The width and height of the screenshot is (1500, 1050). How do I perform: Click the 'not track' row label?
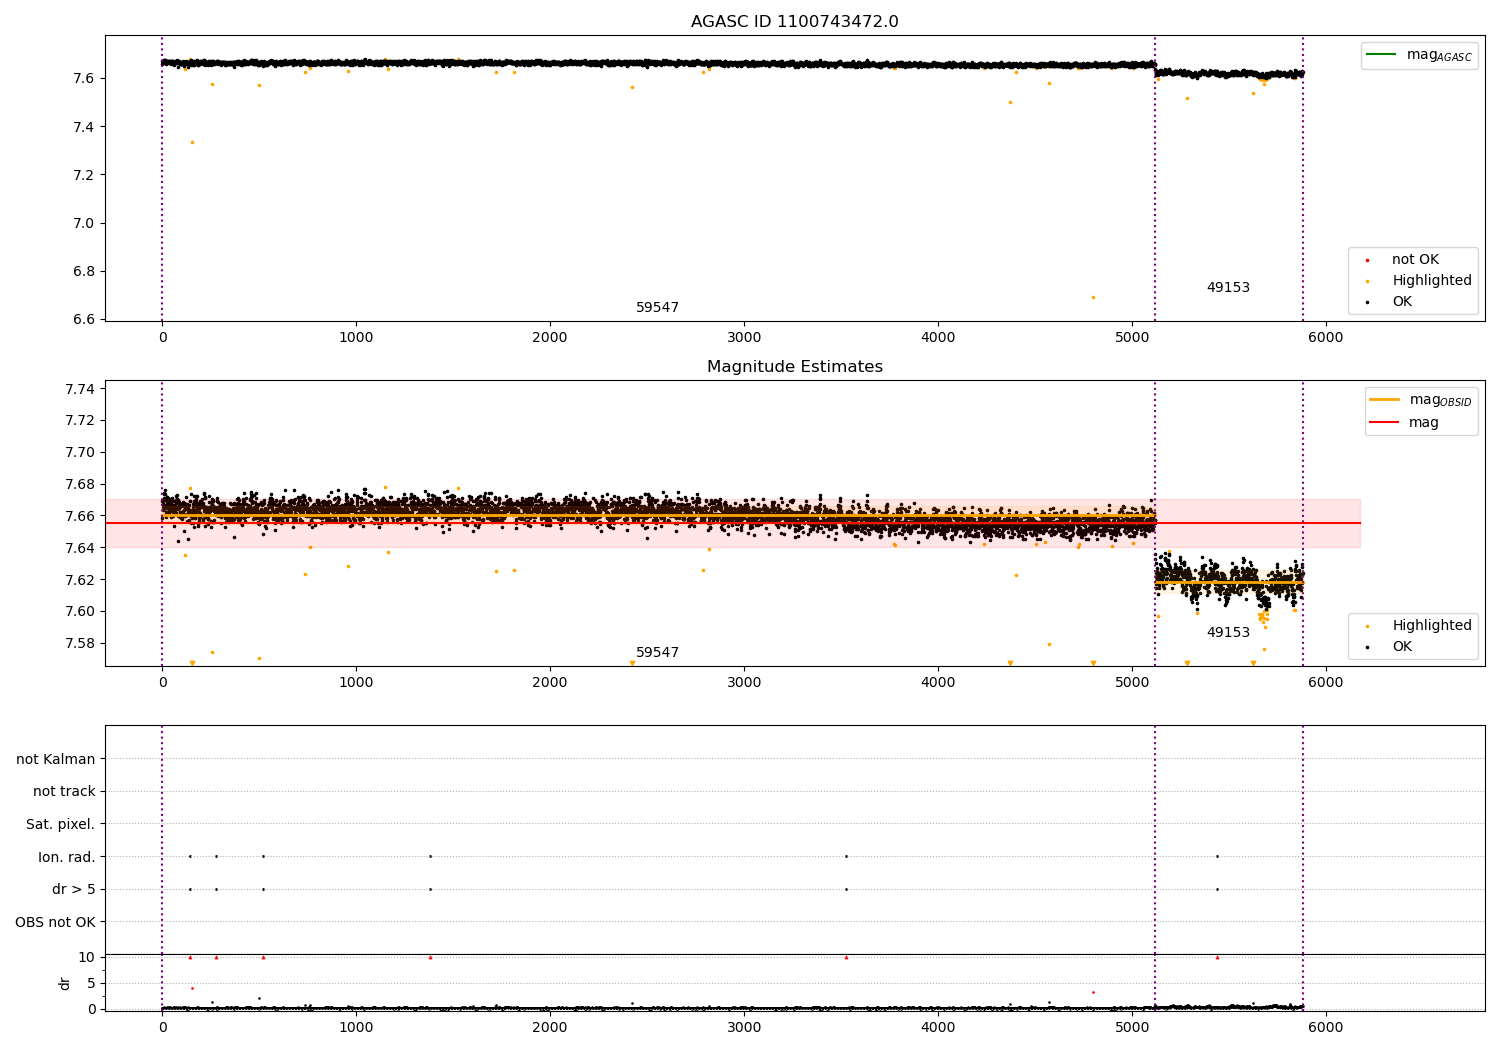[64, 791]
